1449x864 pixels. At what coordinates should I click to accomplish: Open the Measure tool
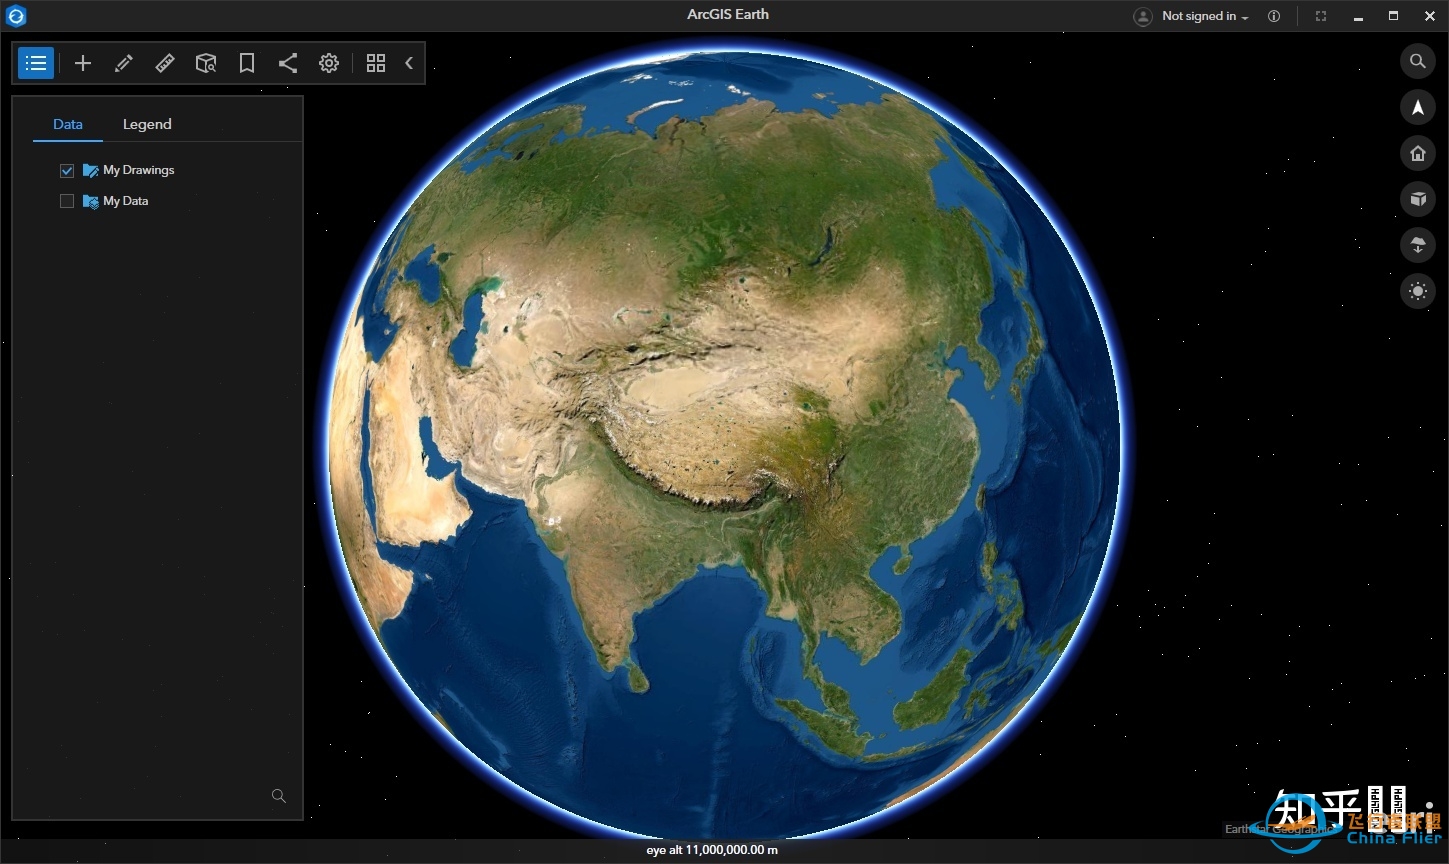pyautogui.click(x=165, y=63)
